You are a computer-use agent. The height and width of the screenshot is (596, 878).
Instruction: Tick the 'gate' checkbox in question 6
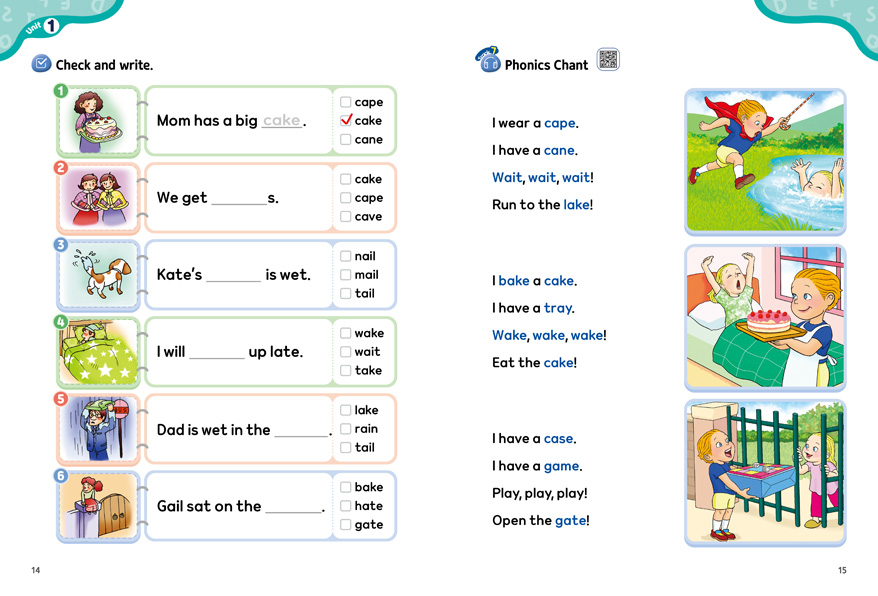coord(346,525)
